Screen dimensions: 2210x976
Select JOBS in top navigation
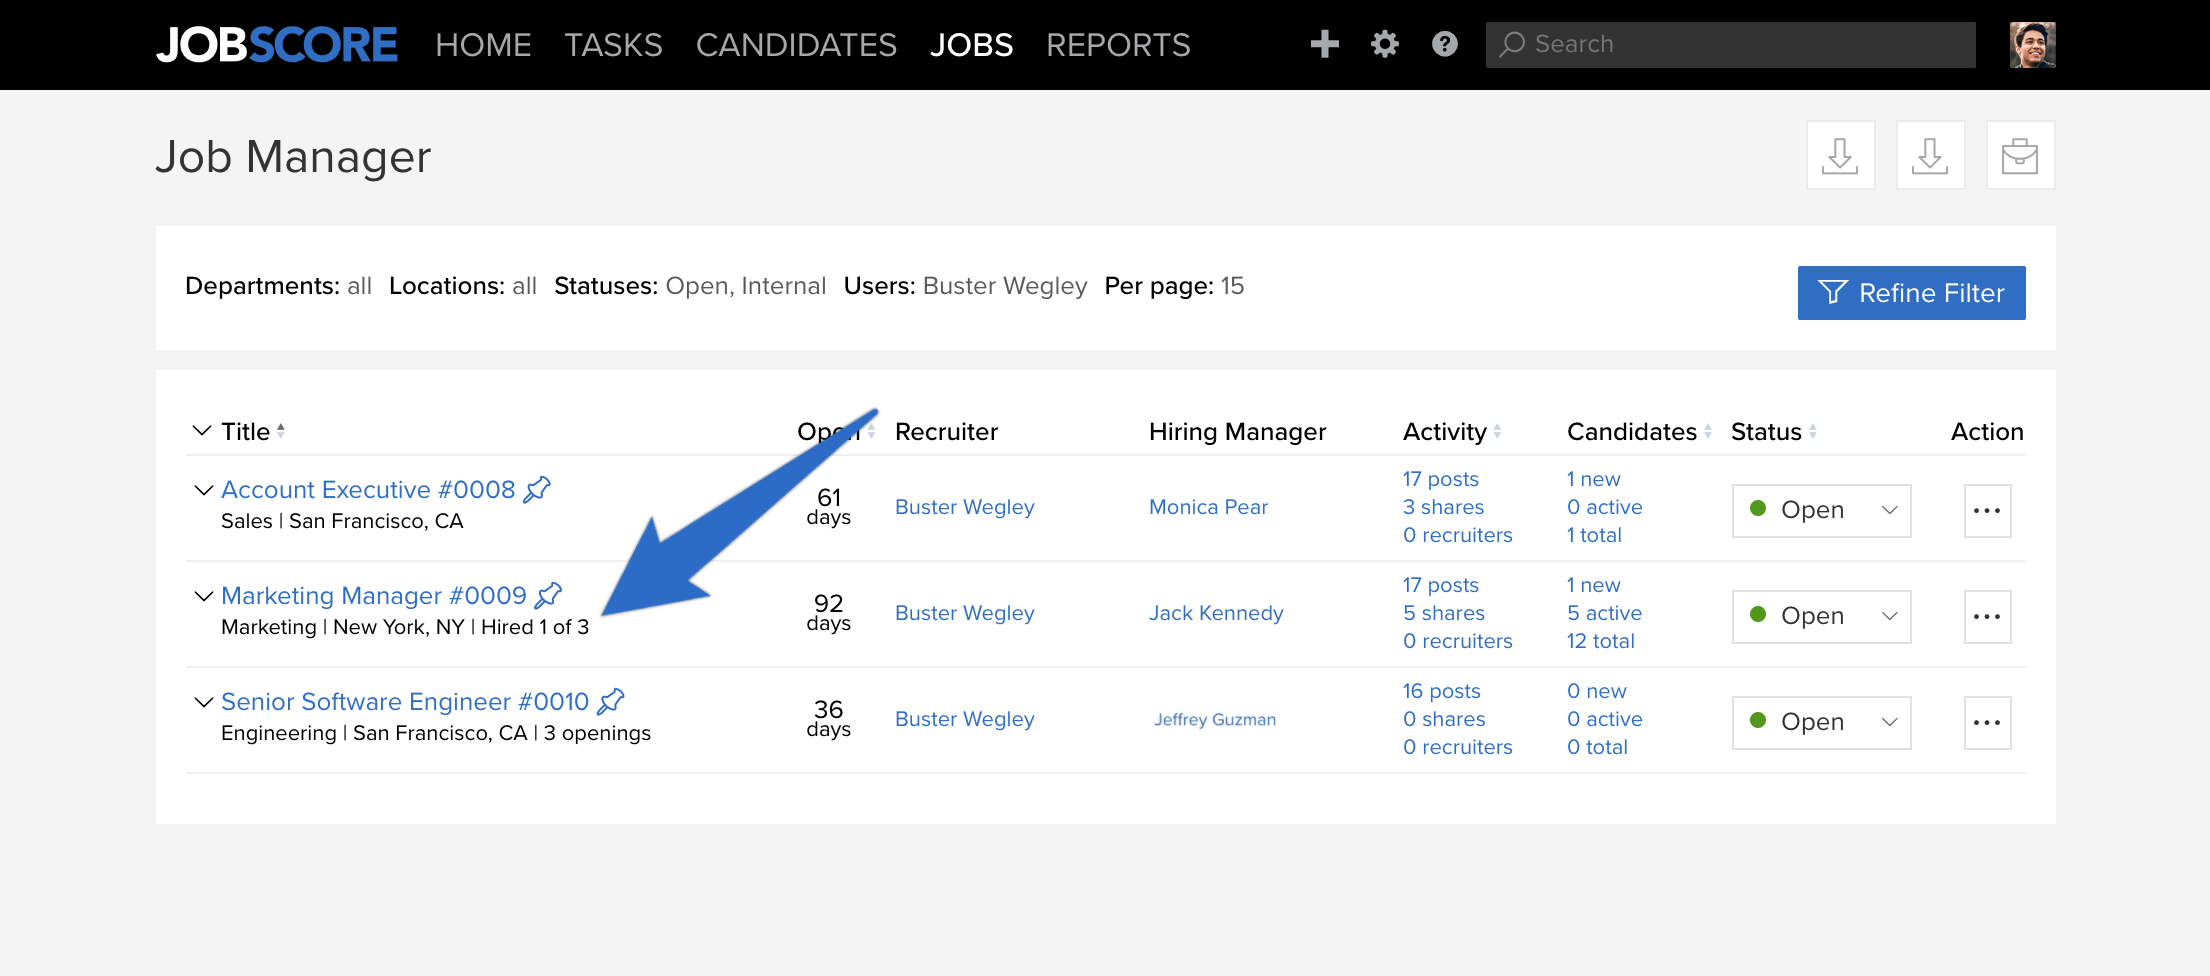[x=971, y=45]
